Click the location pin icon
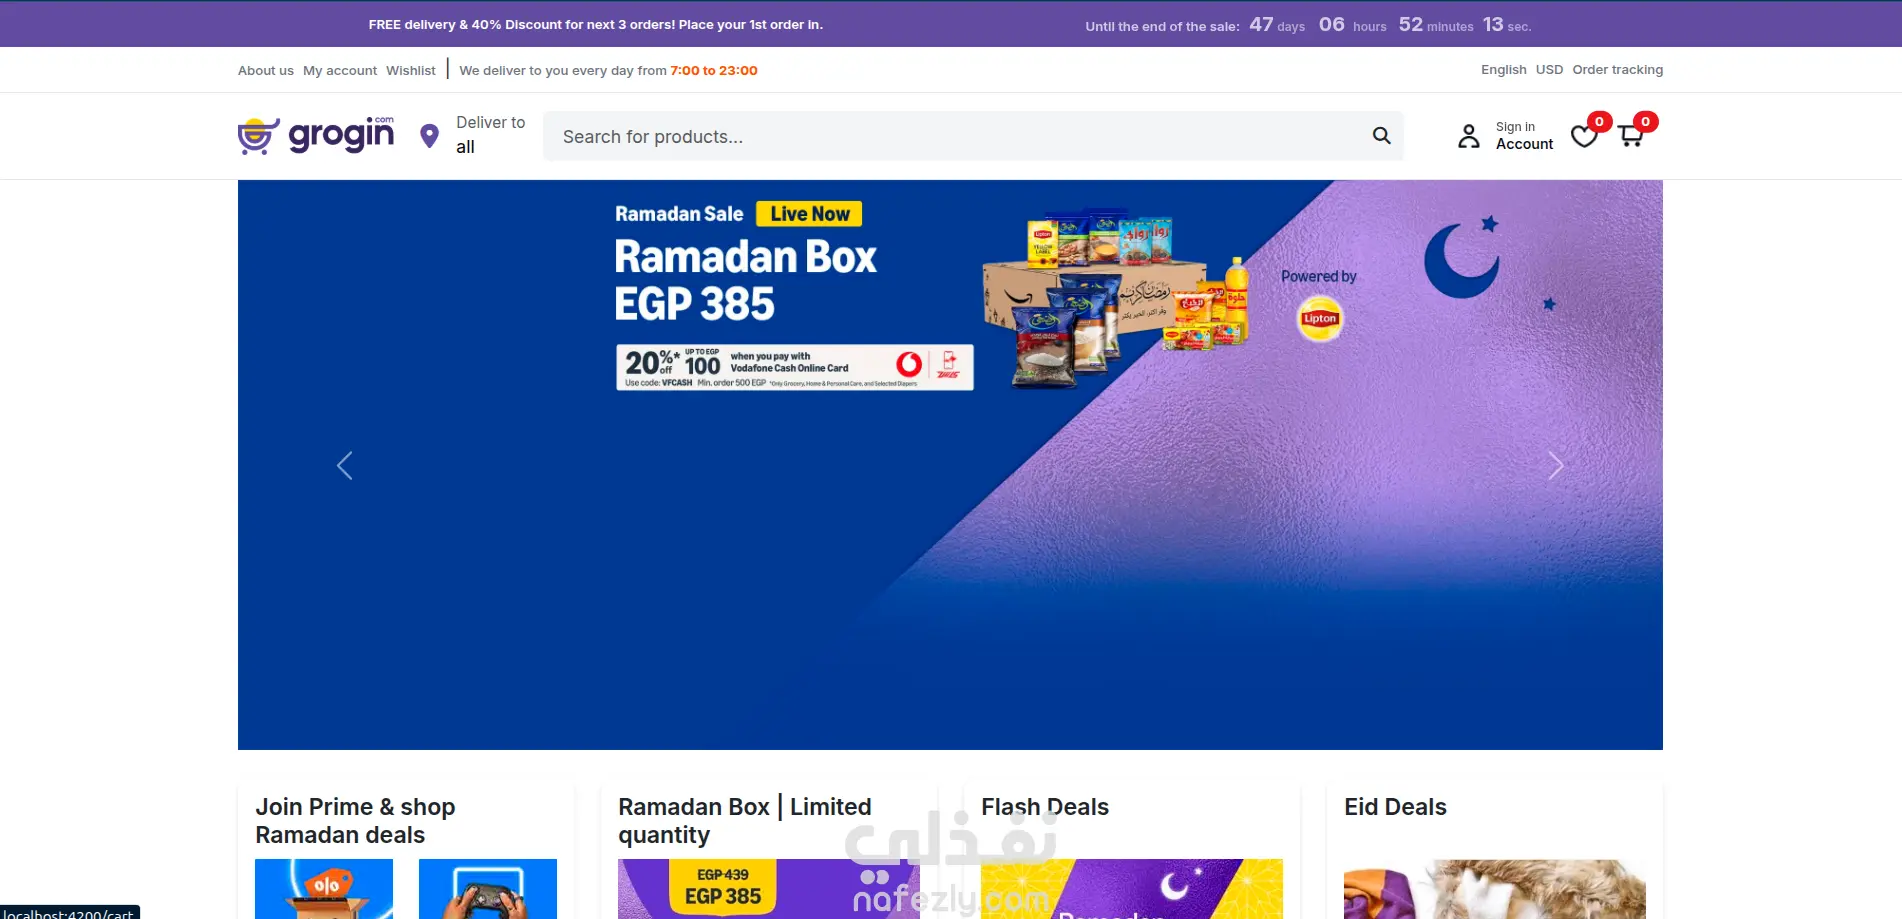The height and width of the screenshot is (919, 1902). click(x=430, y=136)
